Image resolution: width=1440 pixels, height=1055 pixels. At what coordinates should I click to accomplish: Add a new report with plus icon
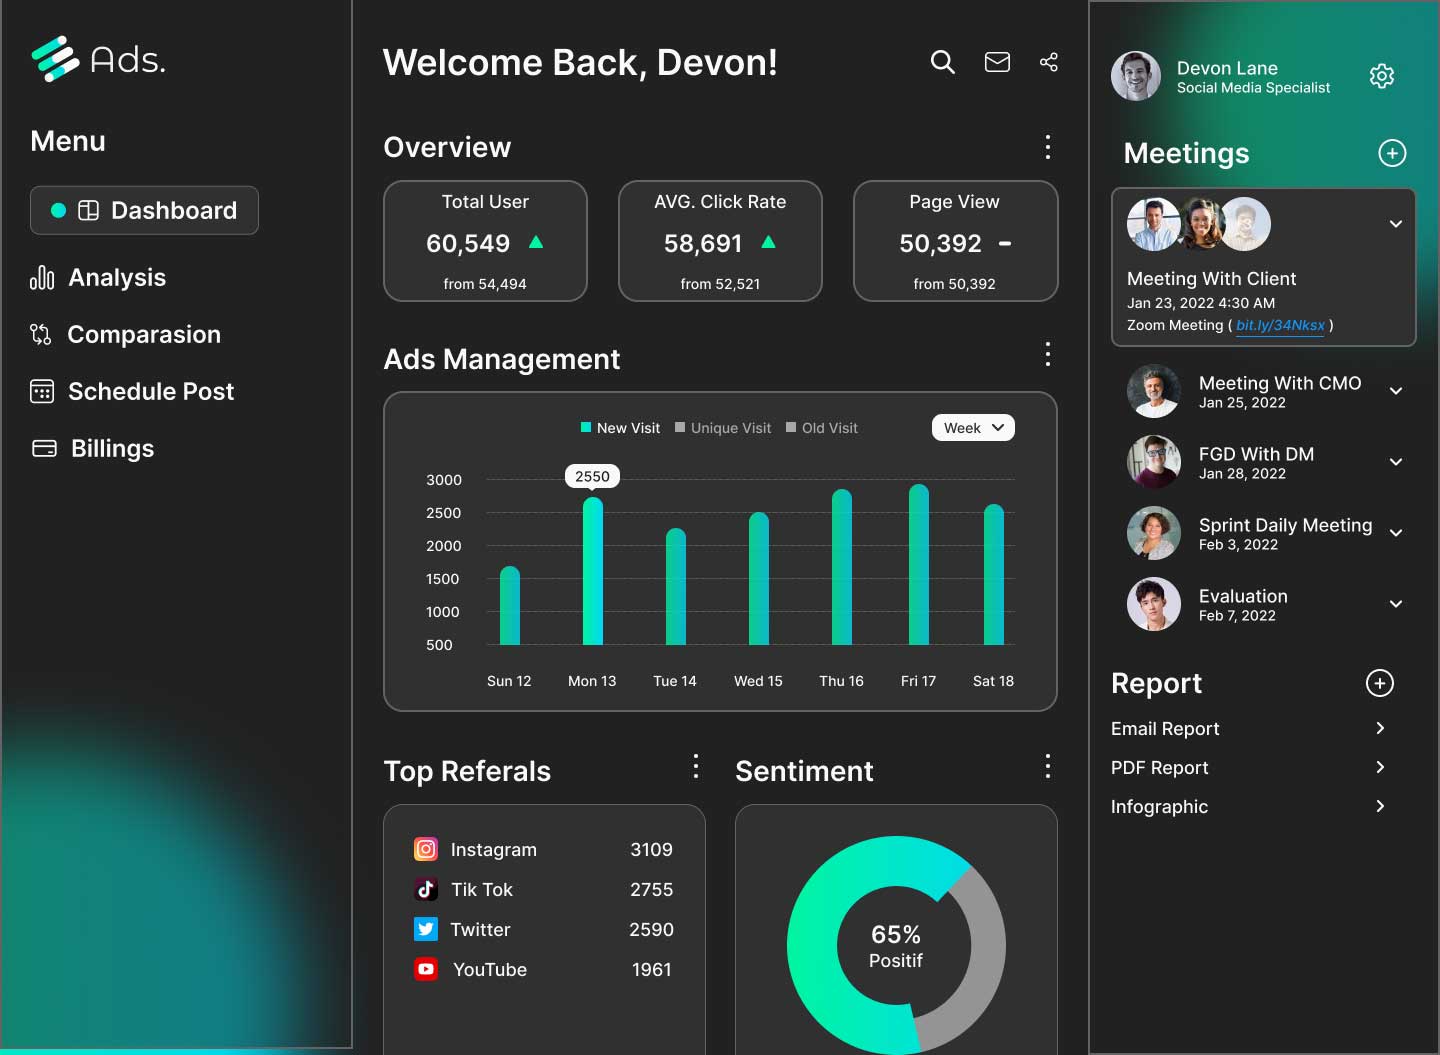click(x=1380, y=683)
